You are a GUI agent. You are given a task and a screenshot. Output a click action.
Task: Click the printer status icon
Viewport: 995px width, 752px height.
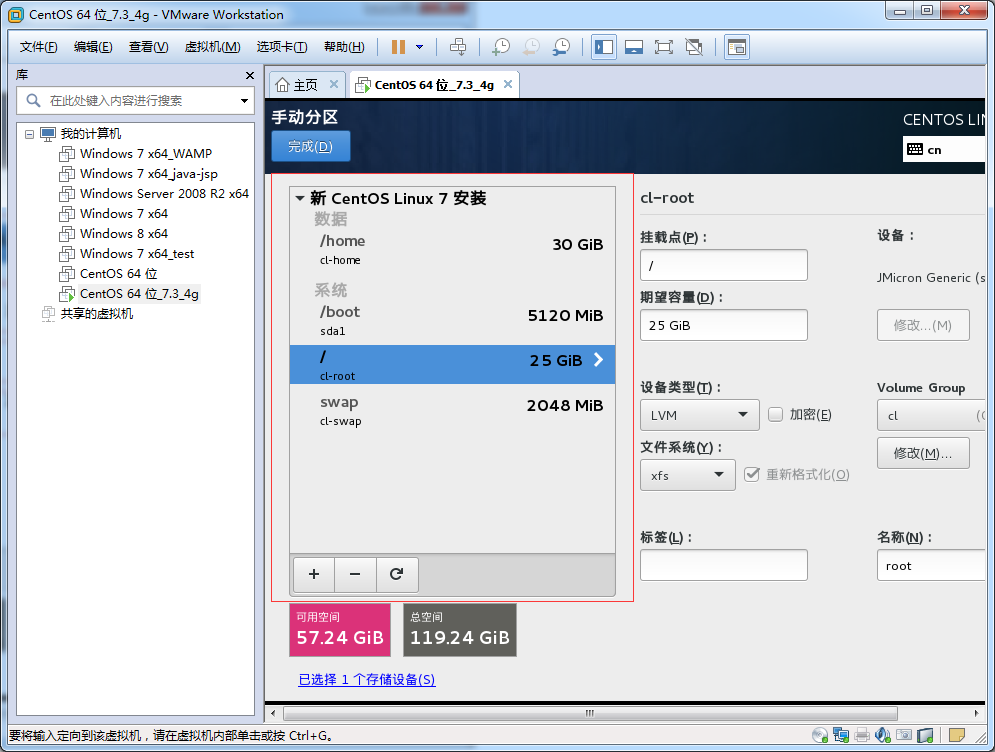[x=862, y=735]
